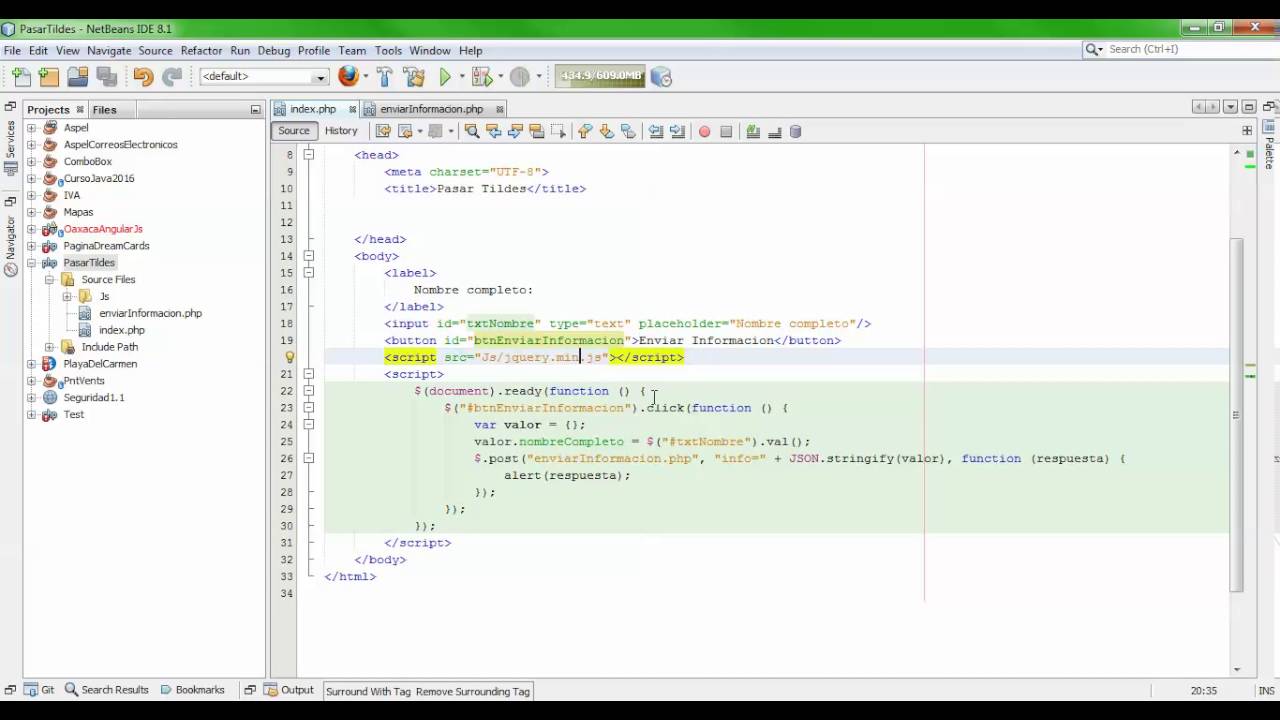Click light bulb hint on line 20
The image size is (1280, 720).
(290, 357)
